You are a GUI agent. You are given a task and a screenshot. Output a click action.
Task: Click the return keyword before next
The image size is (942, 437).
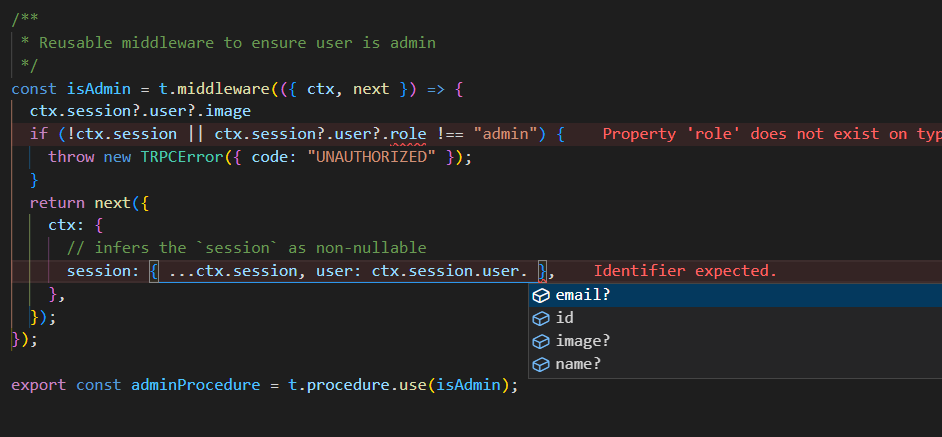point(58,202)
